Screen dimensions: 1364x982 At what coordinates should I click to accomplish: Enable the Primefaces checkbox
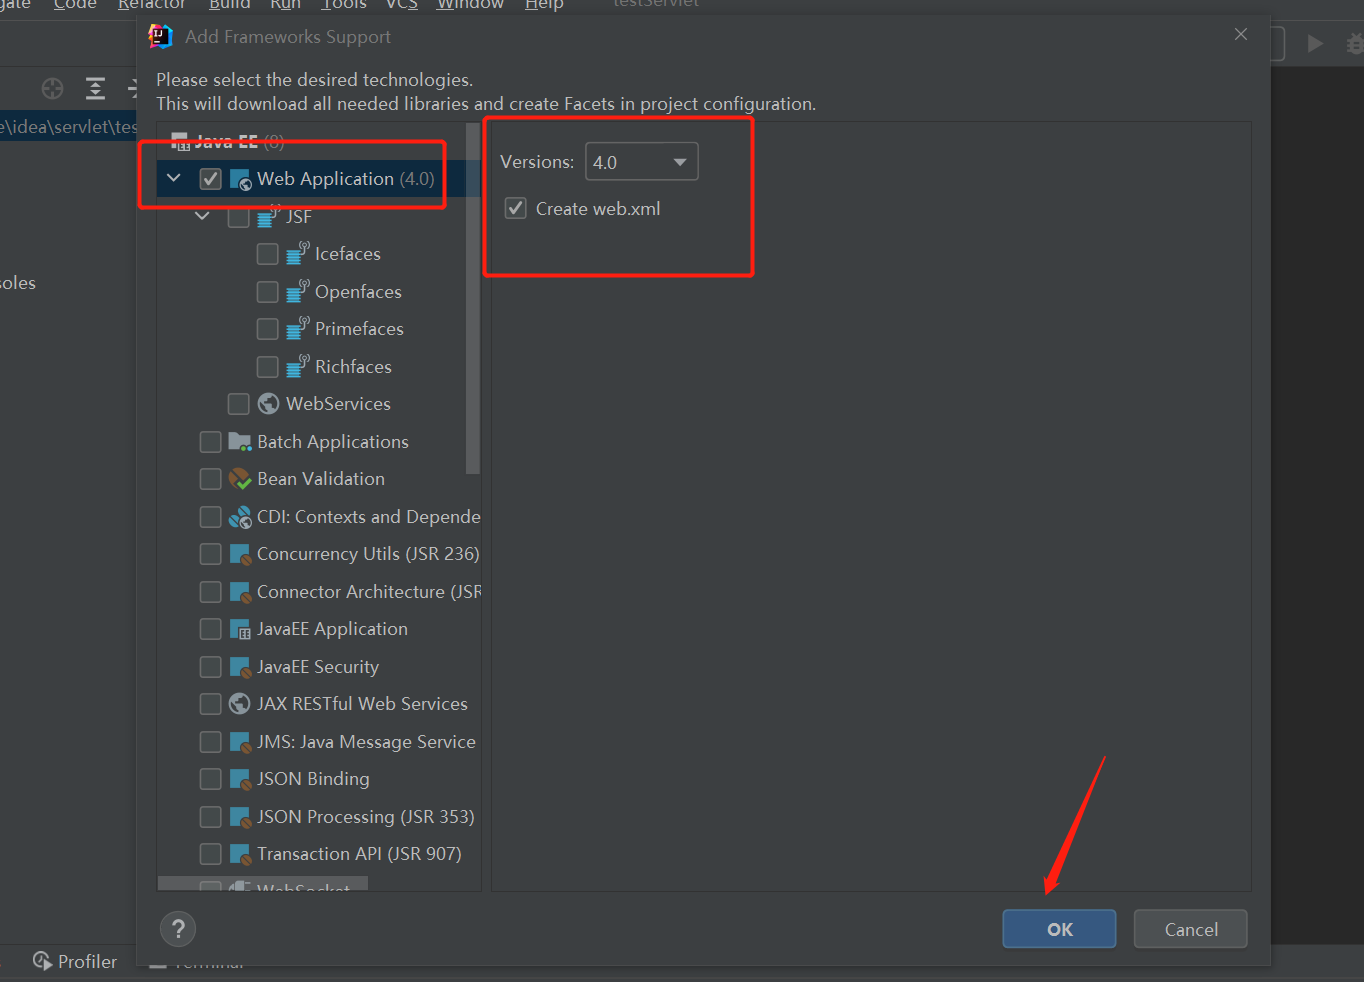[x=268, y=329]
